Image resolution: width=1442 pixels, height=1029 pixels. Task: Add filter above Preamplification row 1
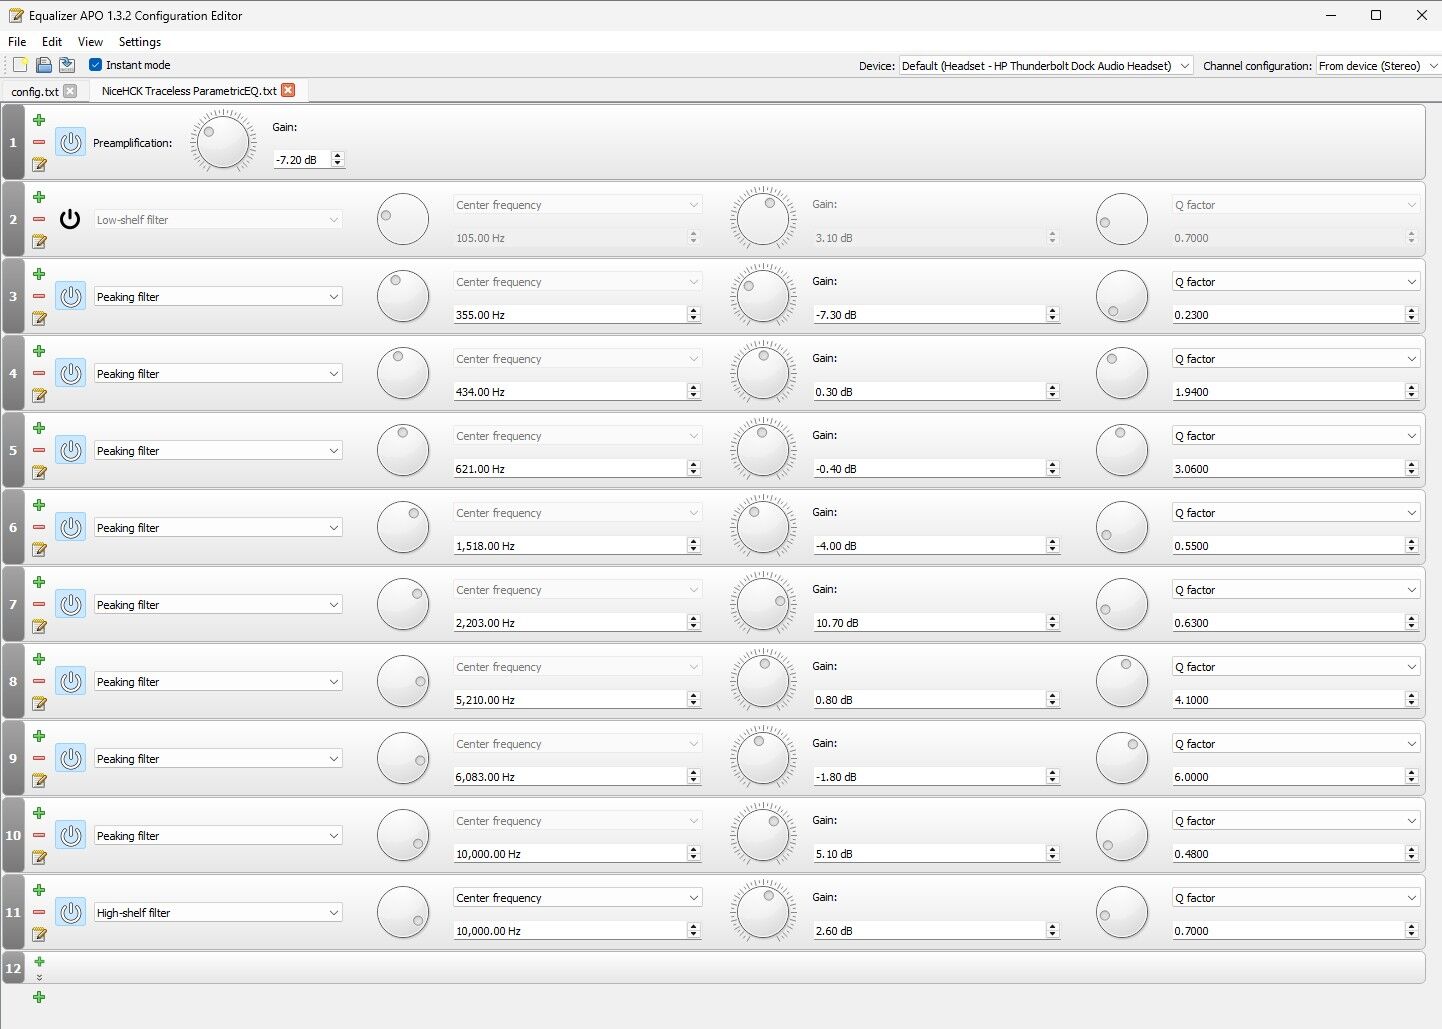[x=39, y=120]
